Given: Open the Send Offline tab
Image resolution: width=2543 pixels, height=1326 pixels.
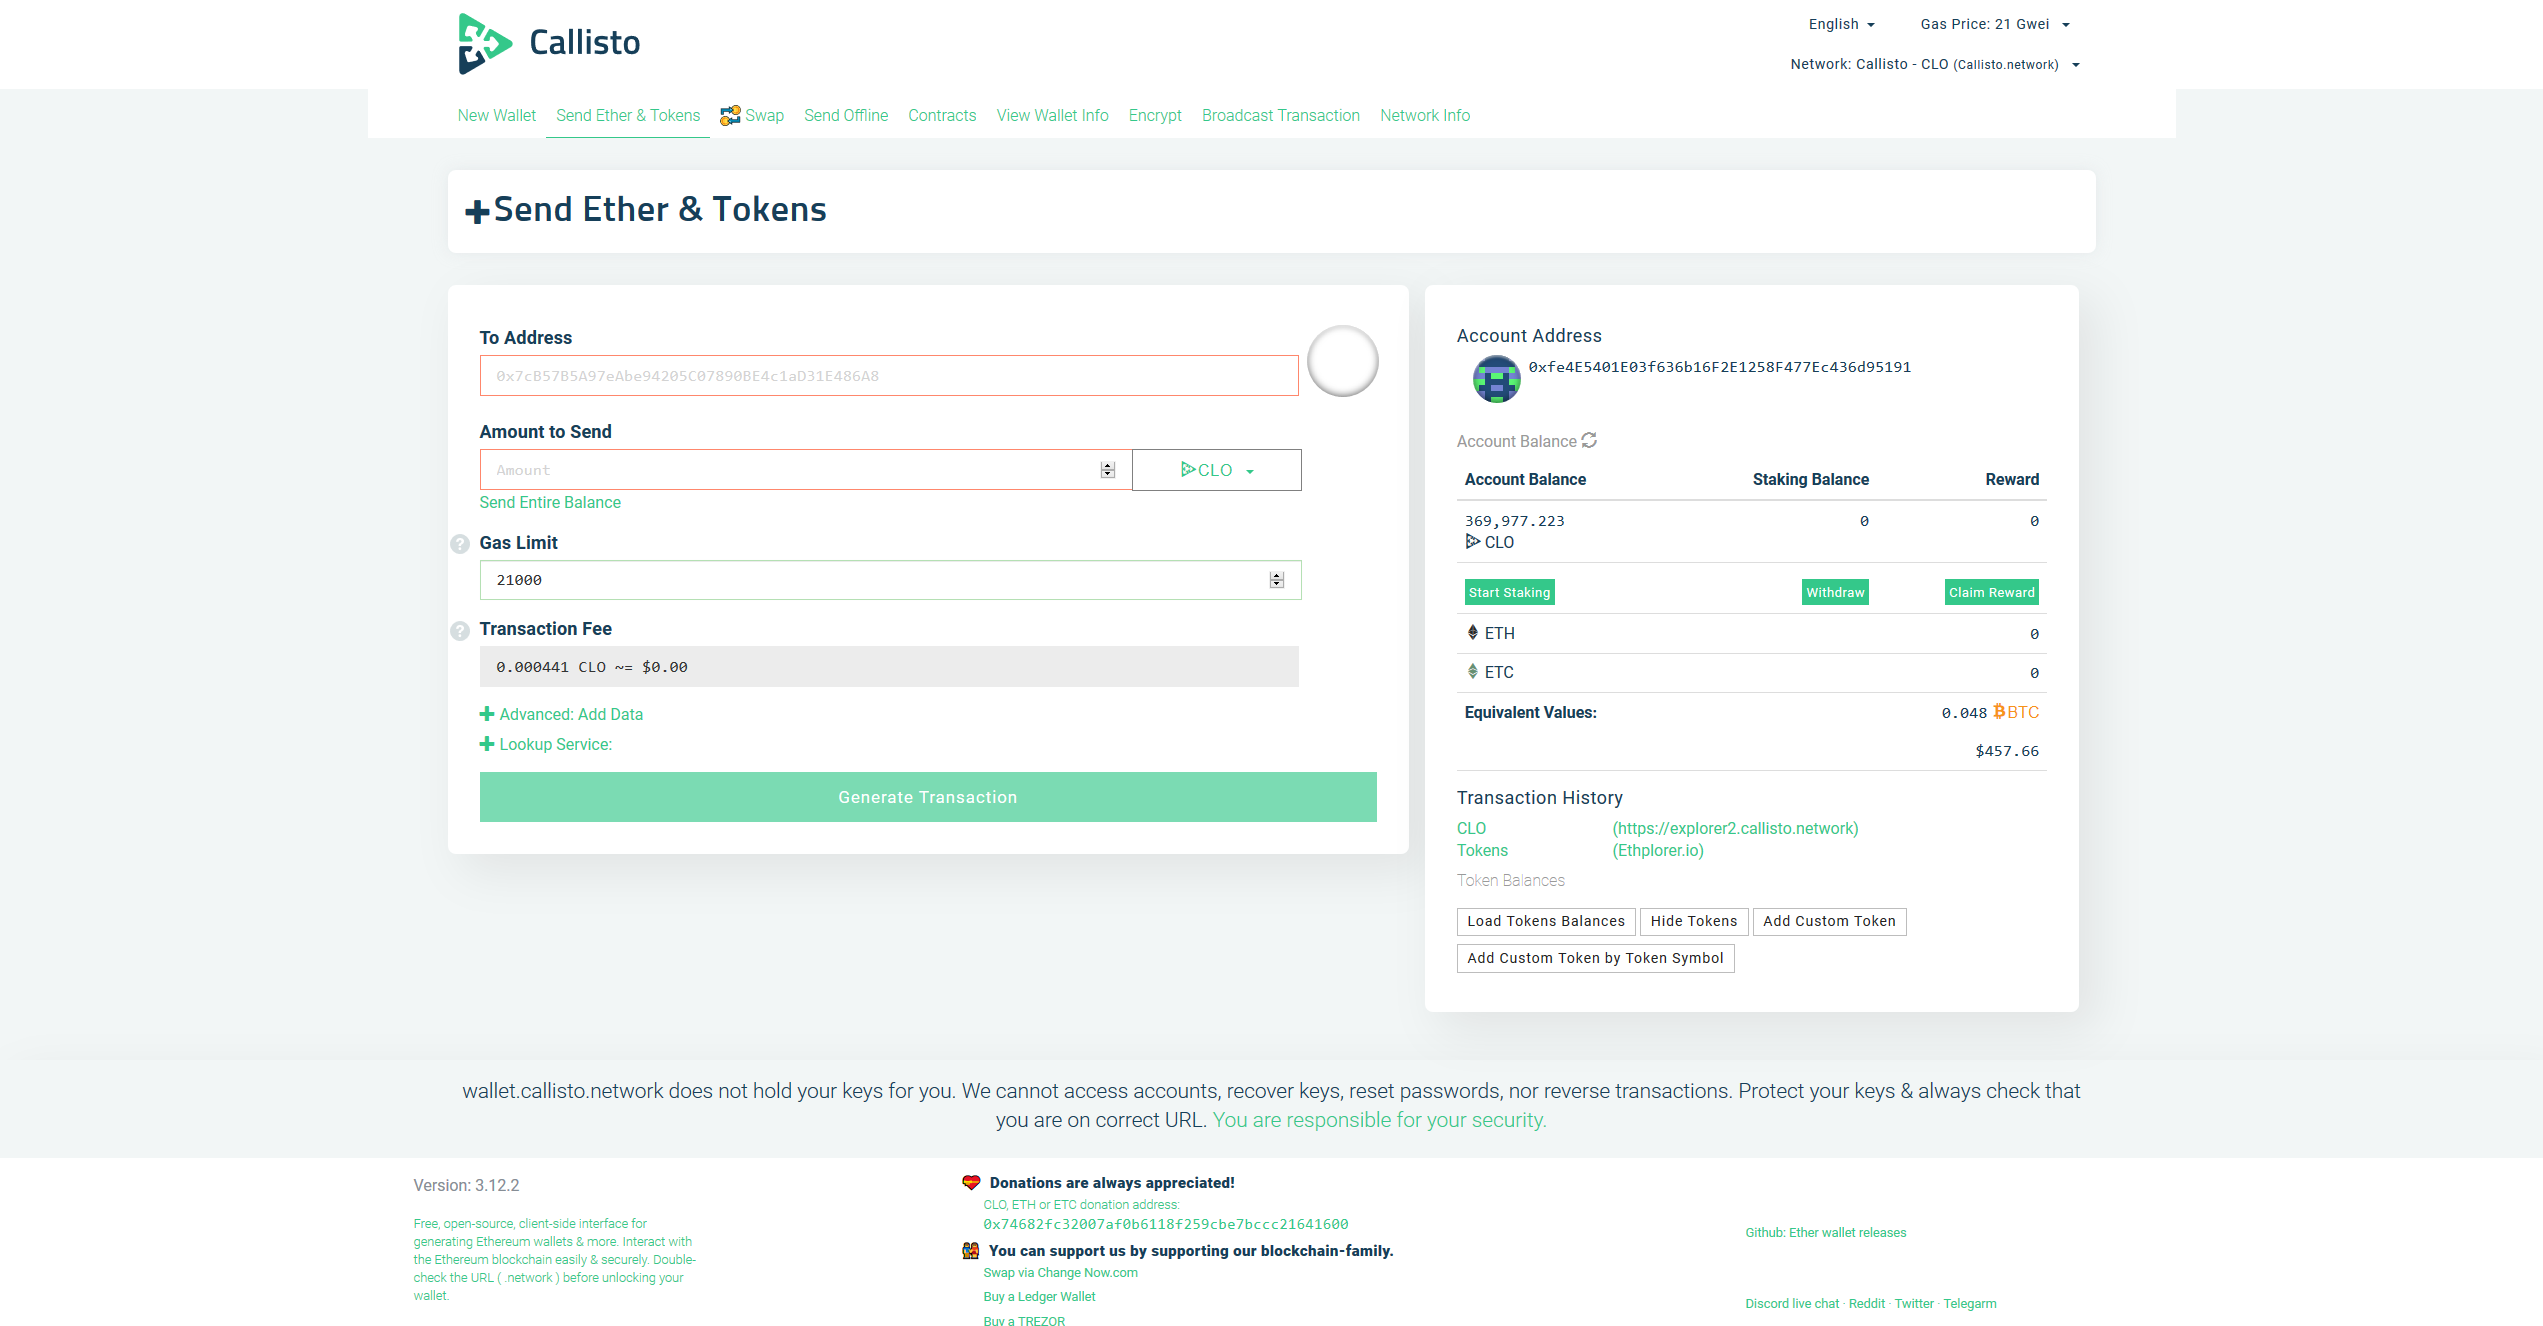Looking at the screenshot, I should 846,115.
